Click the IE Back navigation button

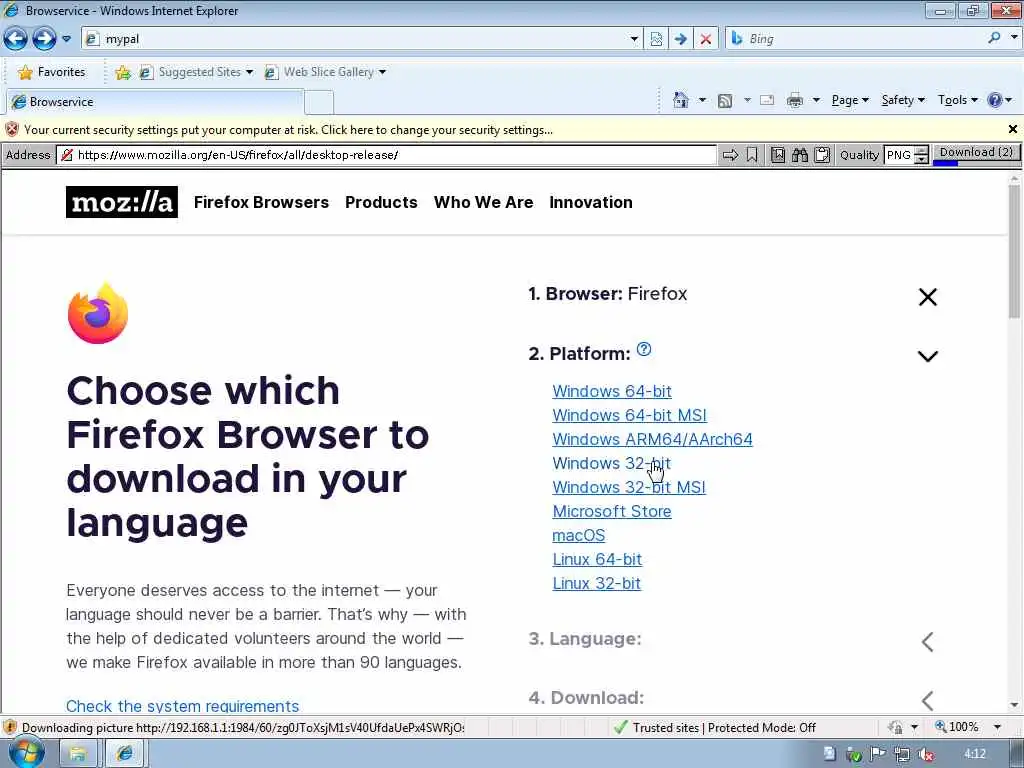pyautogui.click(x=16, y=39)
